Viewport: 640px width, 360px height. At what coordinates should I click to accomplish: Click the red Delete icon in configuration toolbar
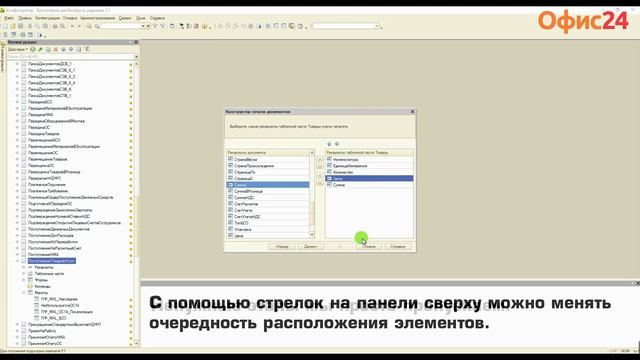click(56, 49)
